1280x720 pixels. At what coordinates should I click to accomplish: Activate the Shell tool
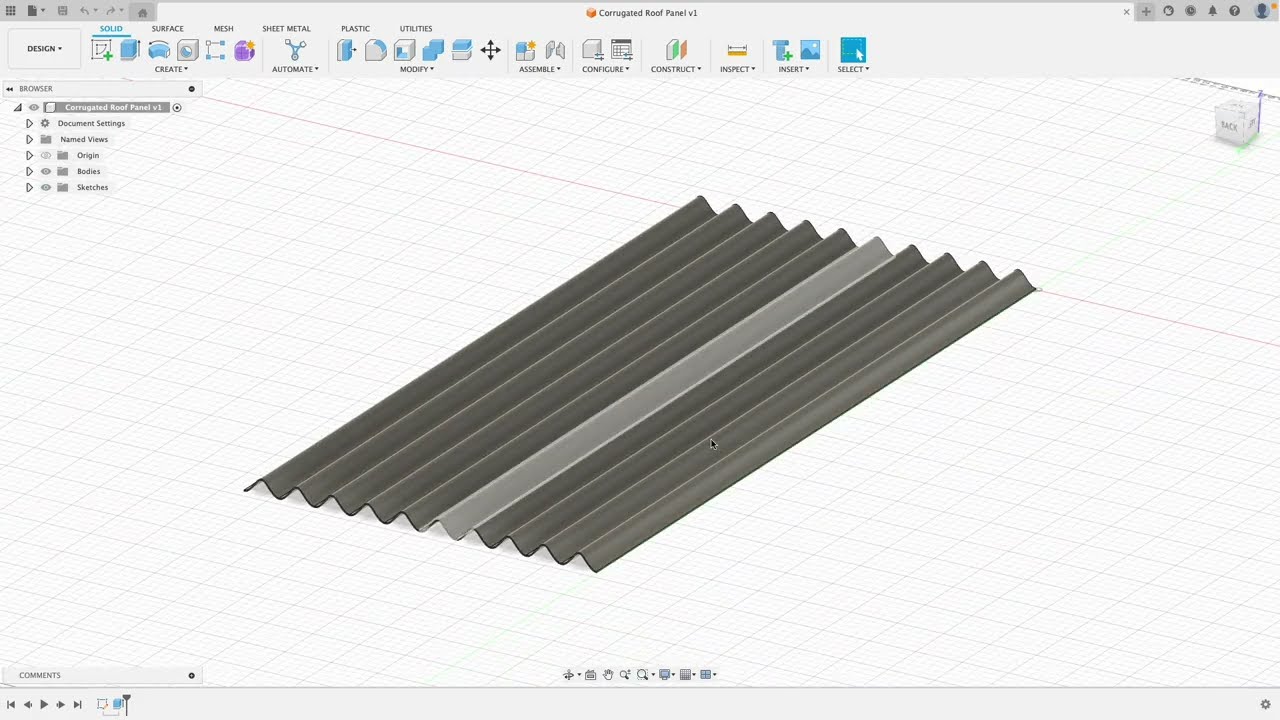pyautogui.click(x=404, y=50)
